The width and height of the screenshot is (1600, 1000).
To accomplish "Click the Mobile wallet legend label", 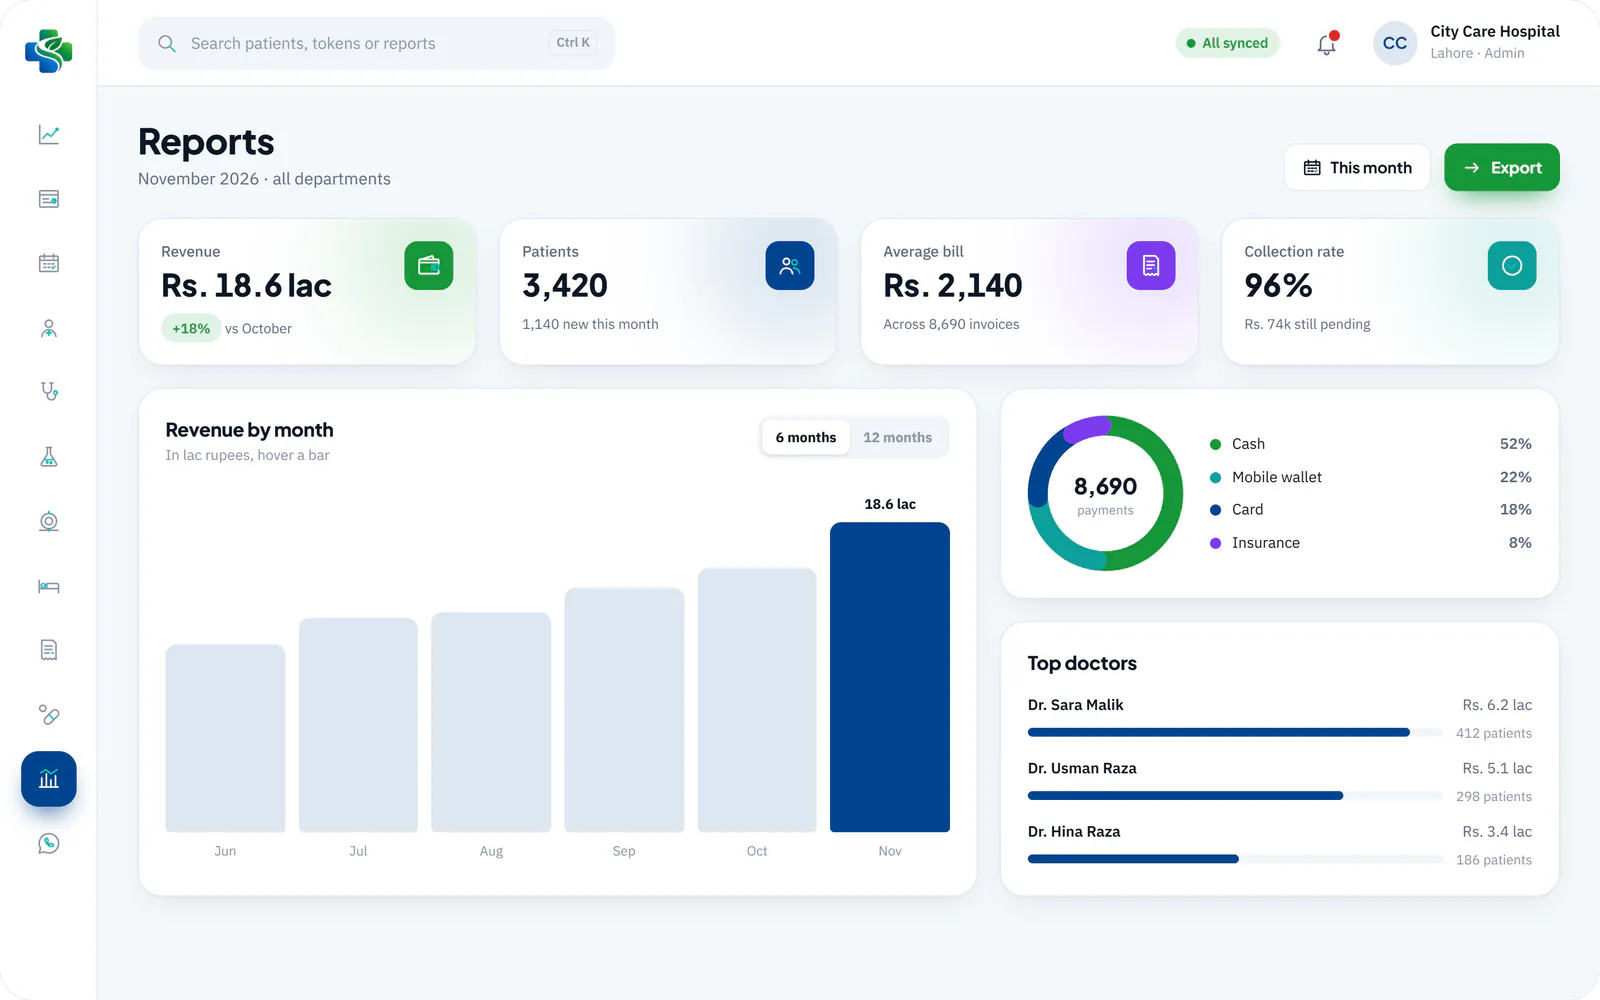I will point(1277,477).
